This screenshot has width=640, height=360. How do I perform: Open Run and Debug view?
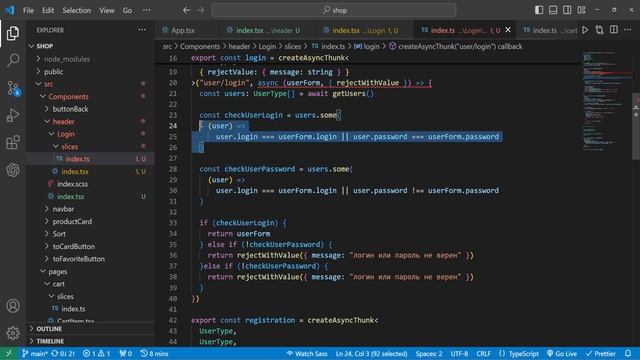coord(13,116)
